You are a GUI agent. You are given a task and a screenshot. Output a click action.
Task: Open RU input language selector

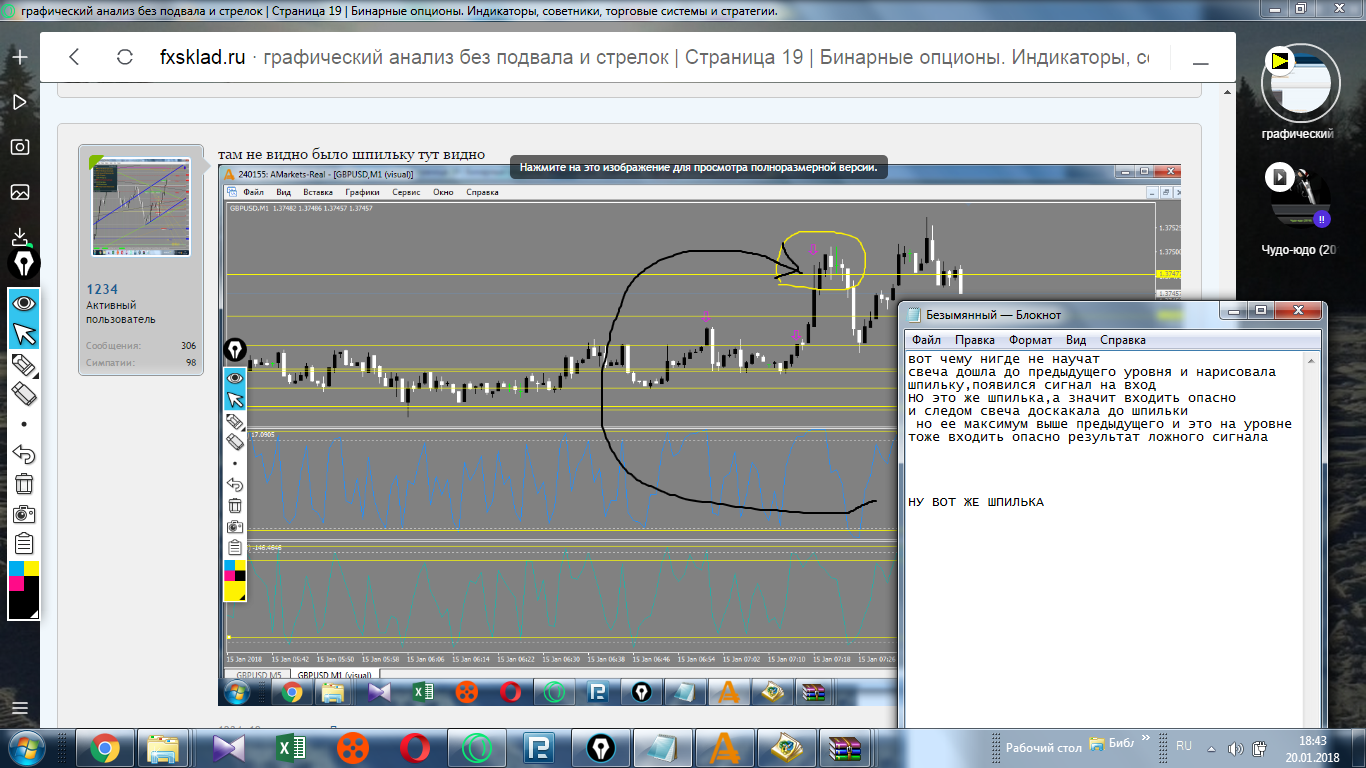click(x=1184, y=746)
